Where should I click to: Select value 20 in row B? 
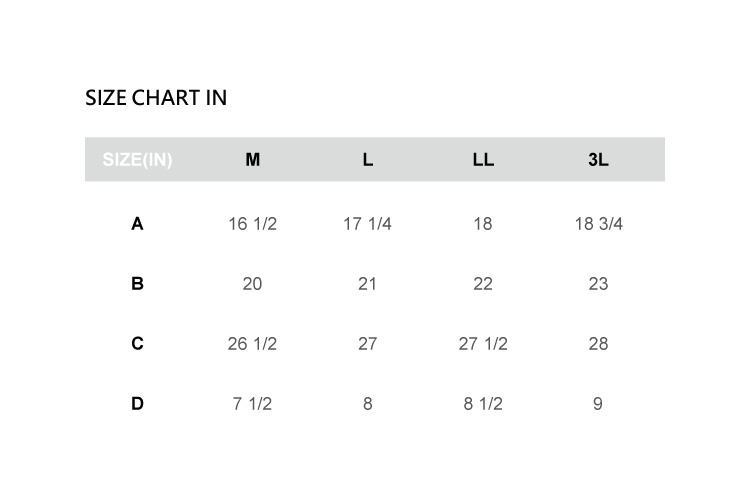pyautogui.click(x=252, y=284)
